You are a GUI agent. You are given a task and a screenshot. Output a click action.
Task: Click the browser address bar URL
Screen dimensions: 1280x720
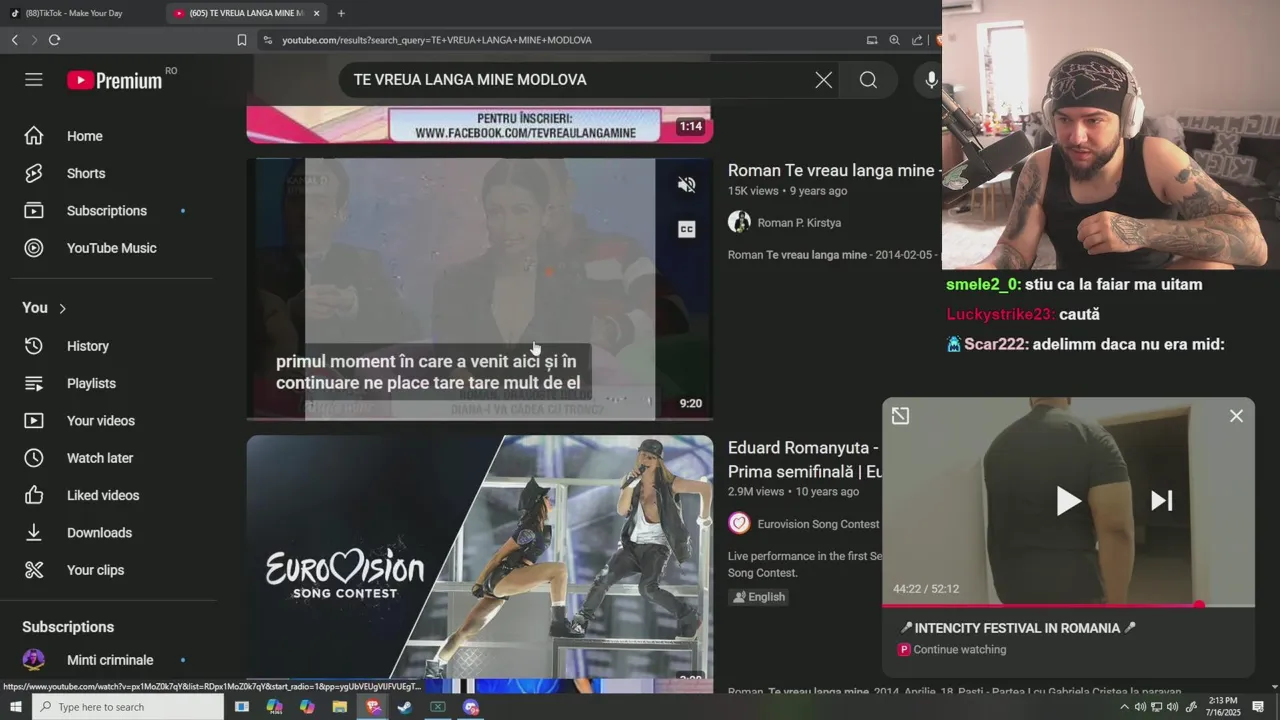pyautogui.click(x=437, y=40)
